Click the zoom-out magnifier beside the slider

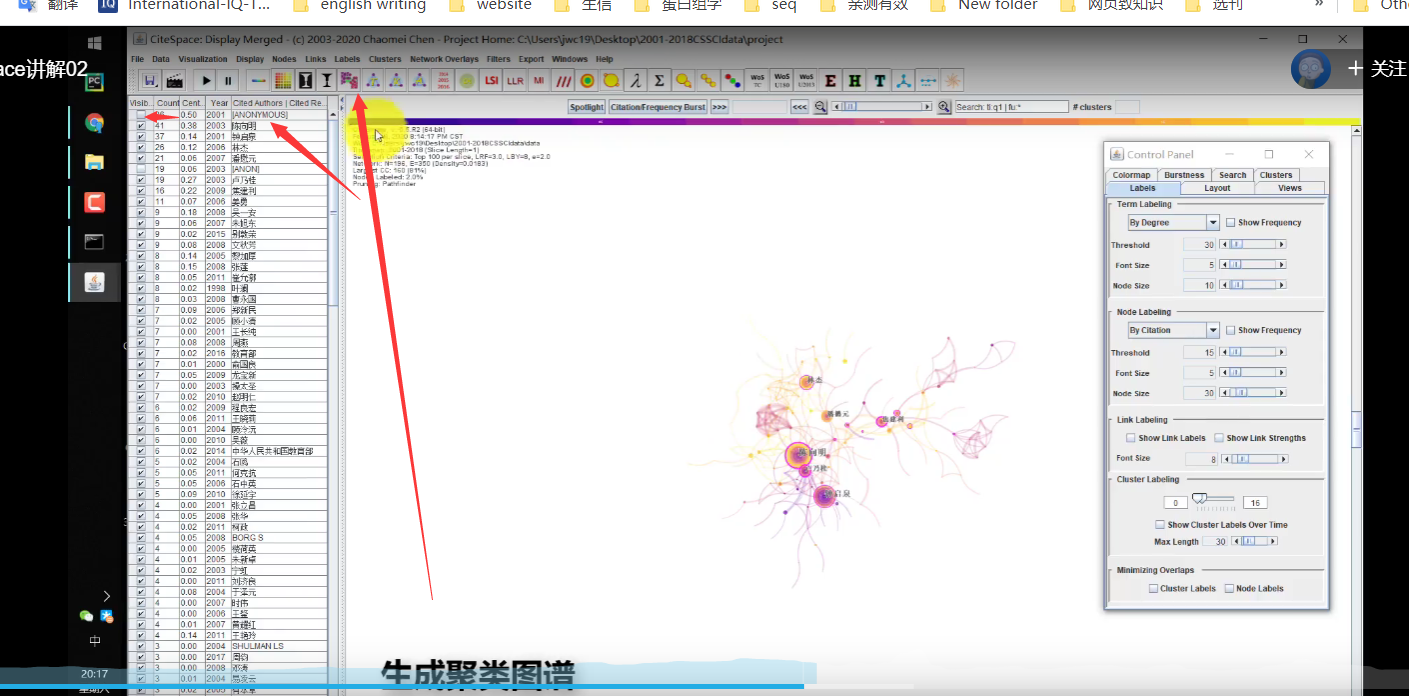click(x=820, y=107)
